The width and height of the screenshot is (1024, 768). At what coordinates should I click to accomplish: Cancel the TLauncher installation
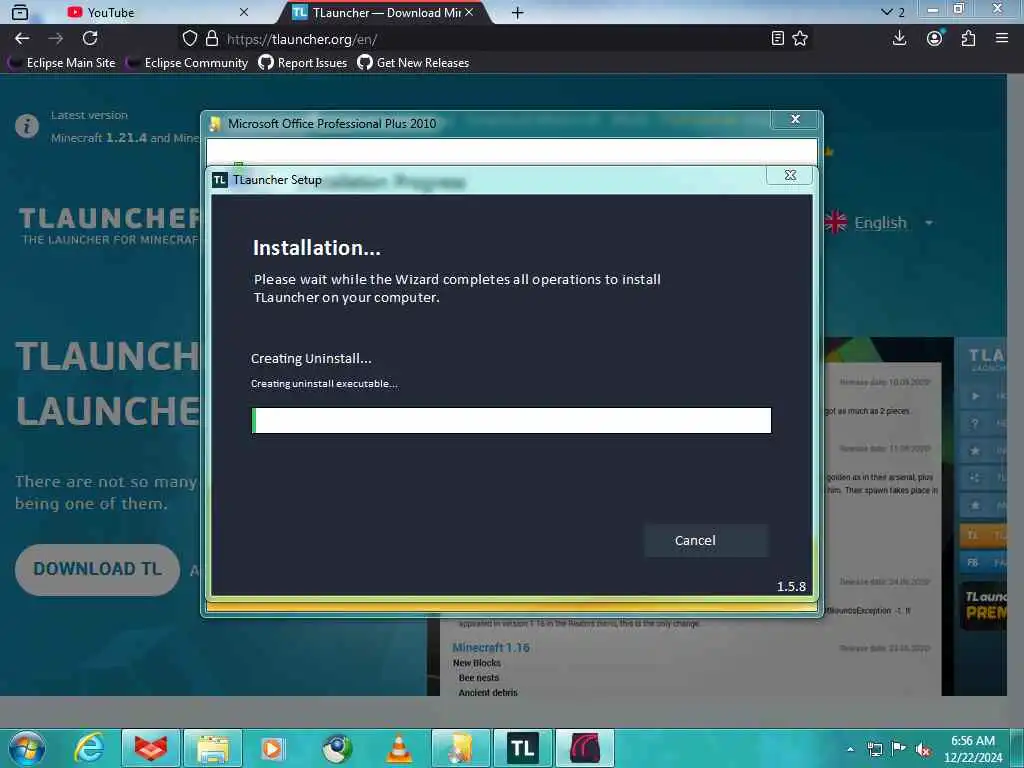tap(706, 540)
